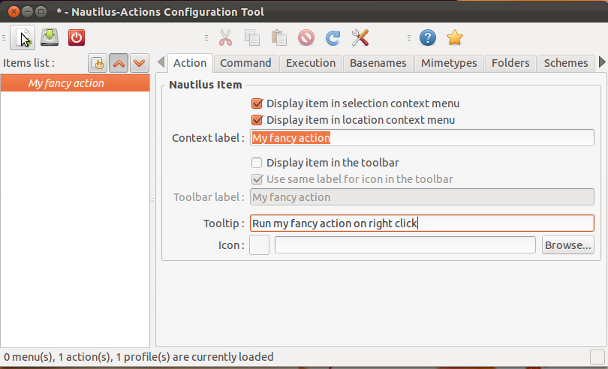Open the Mimetypes tab
The image size is (608, 369).
point(449,63)
